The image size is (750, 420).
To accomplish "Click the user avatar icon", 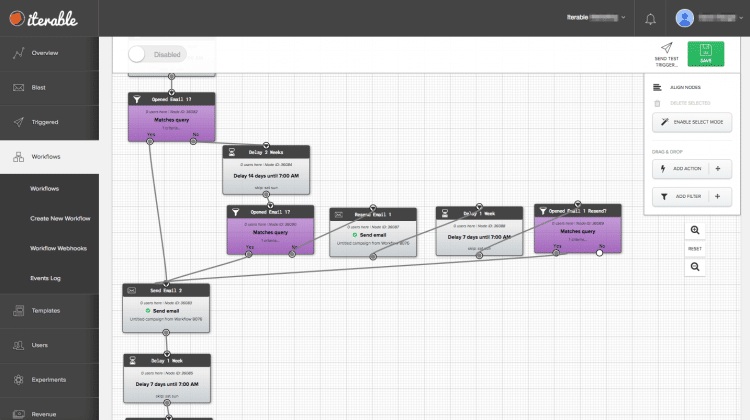I will pyautogui.click(x=684, y=18).
